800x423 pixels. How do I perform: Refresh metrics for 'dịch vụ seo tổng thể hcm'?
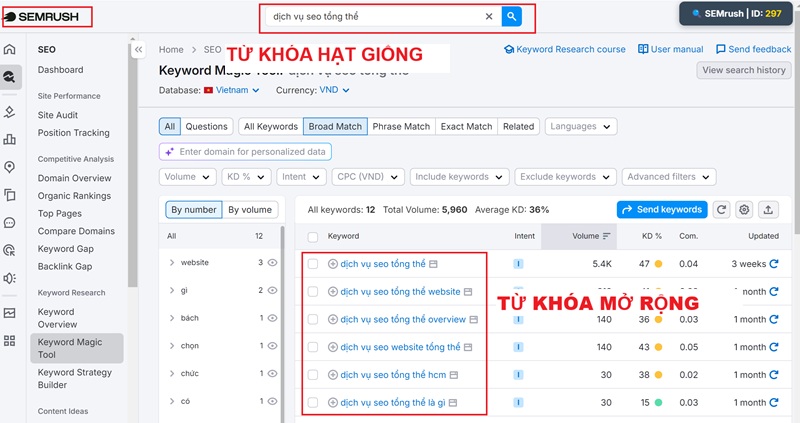(x=774, y=375)
